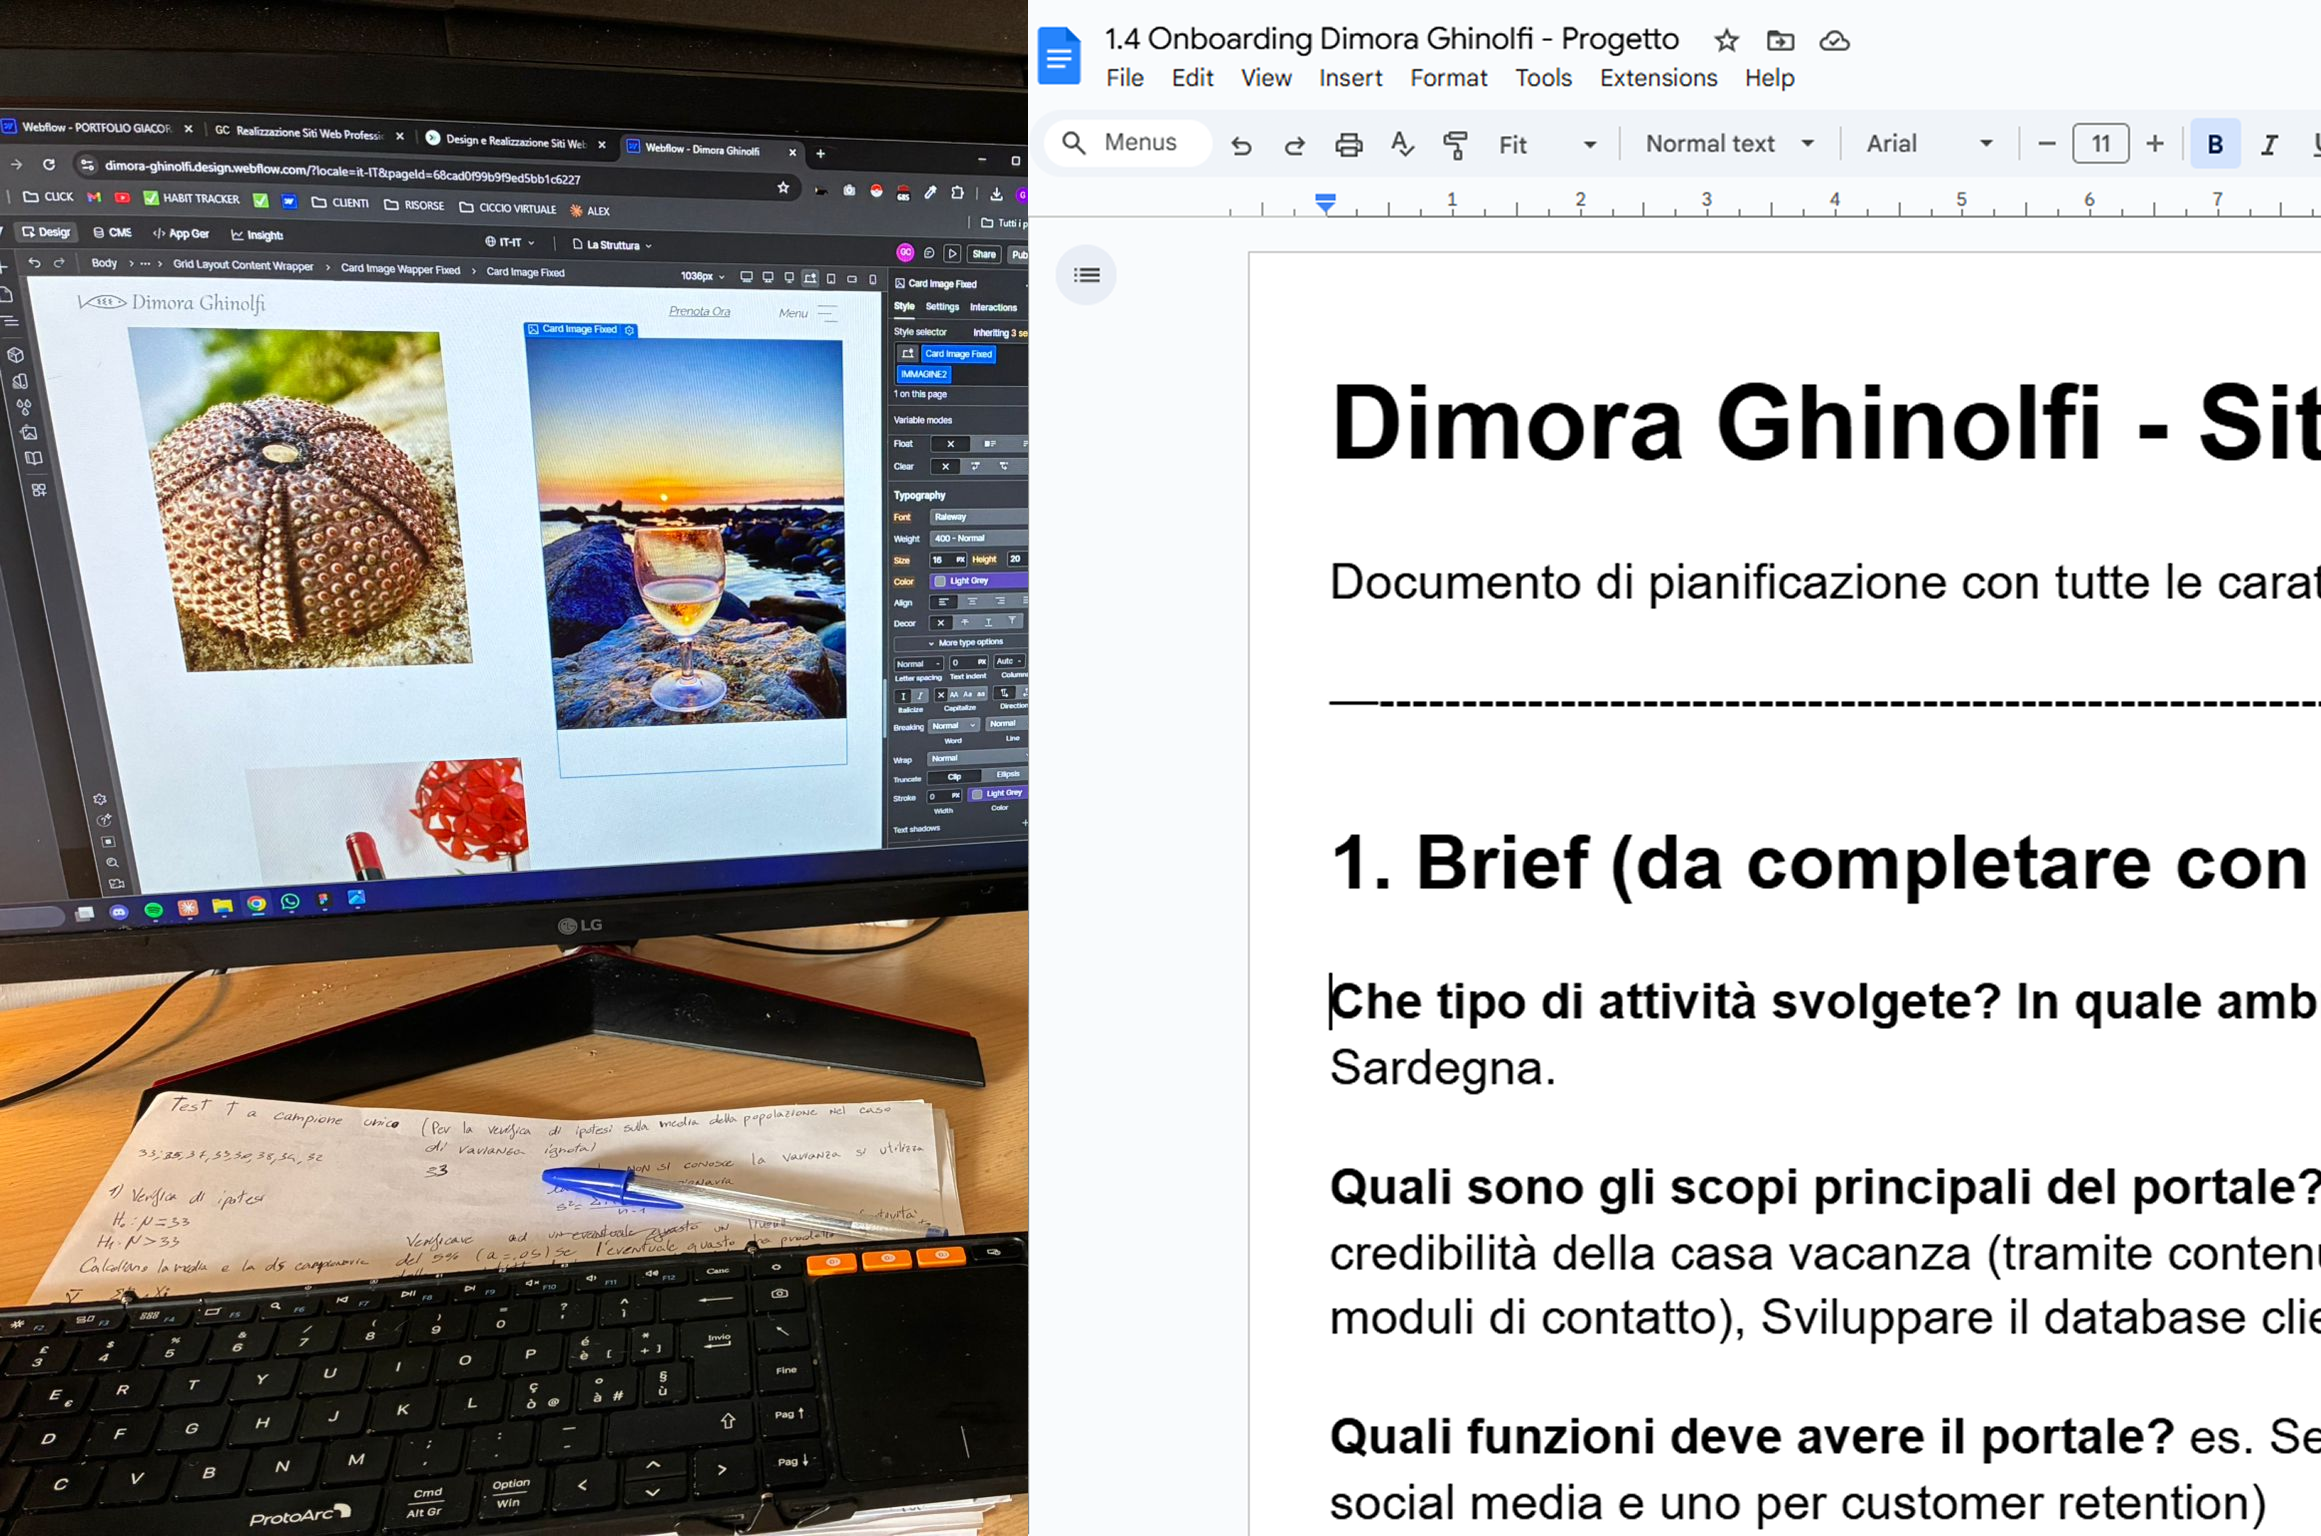Show the document outline icon
Screen dimensions: 2321x1536
[1086, 275]
